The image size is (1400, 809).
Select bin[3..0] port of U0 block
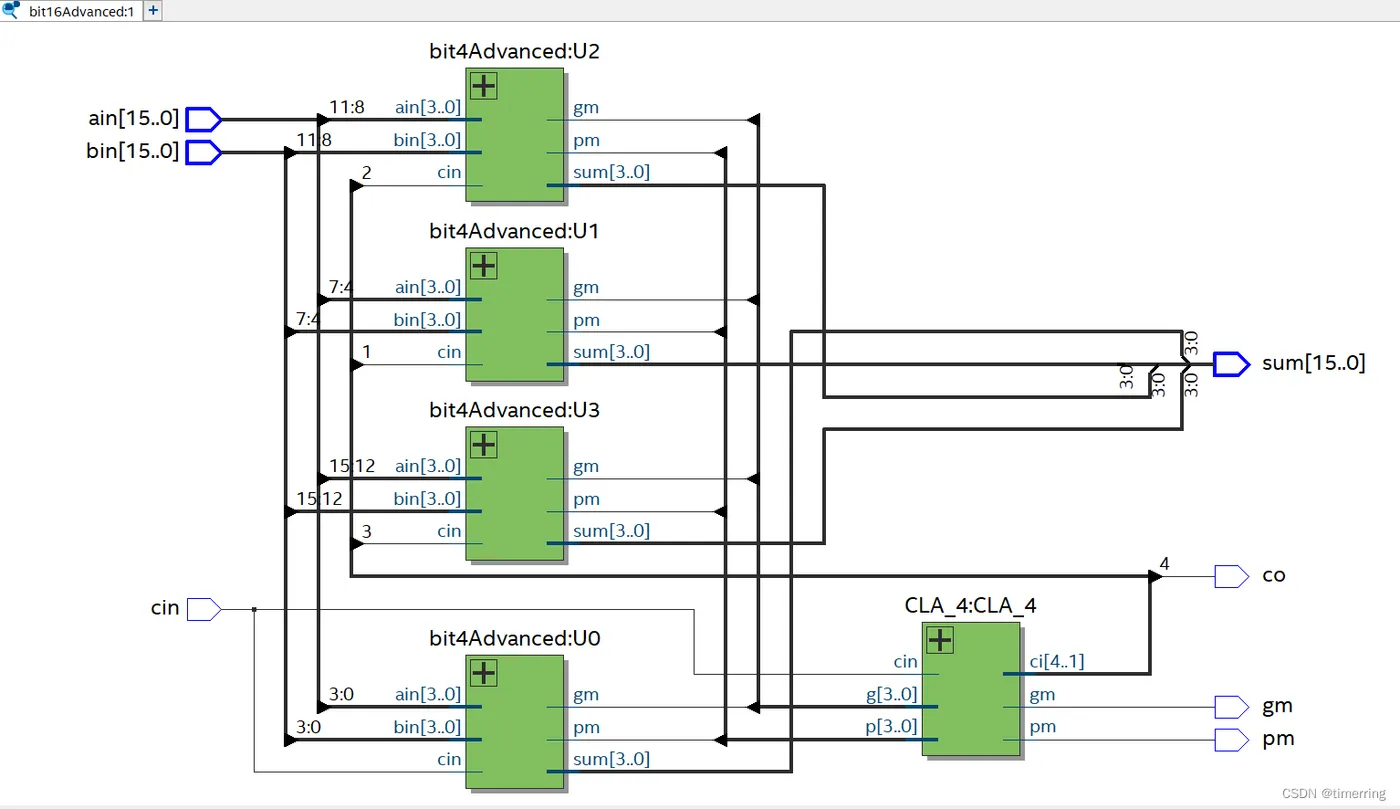pyautogui.click(x=428, y=727)
